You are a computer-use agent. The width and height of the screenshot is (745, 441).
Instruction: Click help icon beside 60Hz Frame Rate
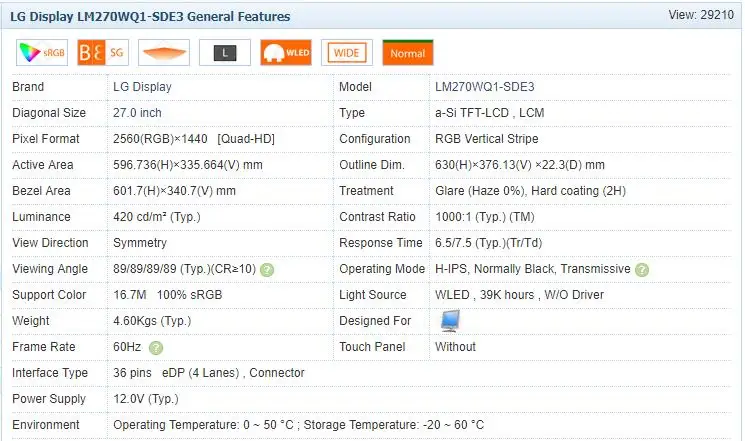tap(156, 348)
